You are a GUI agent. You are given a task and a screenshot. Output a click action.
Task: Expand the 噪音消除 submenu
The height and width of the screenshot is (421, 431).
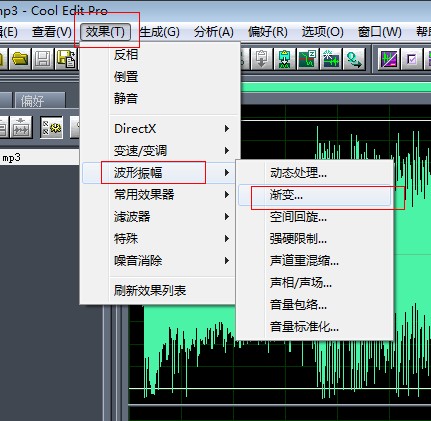click(x=159, y=261)
